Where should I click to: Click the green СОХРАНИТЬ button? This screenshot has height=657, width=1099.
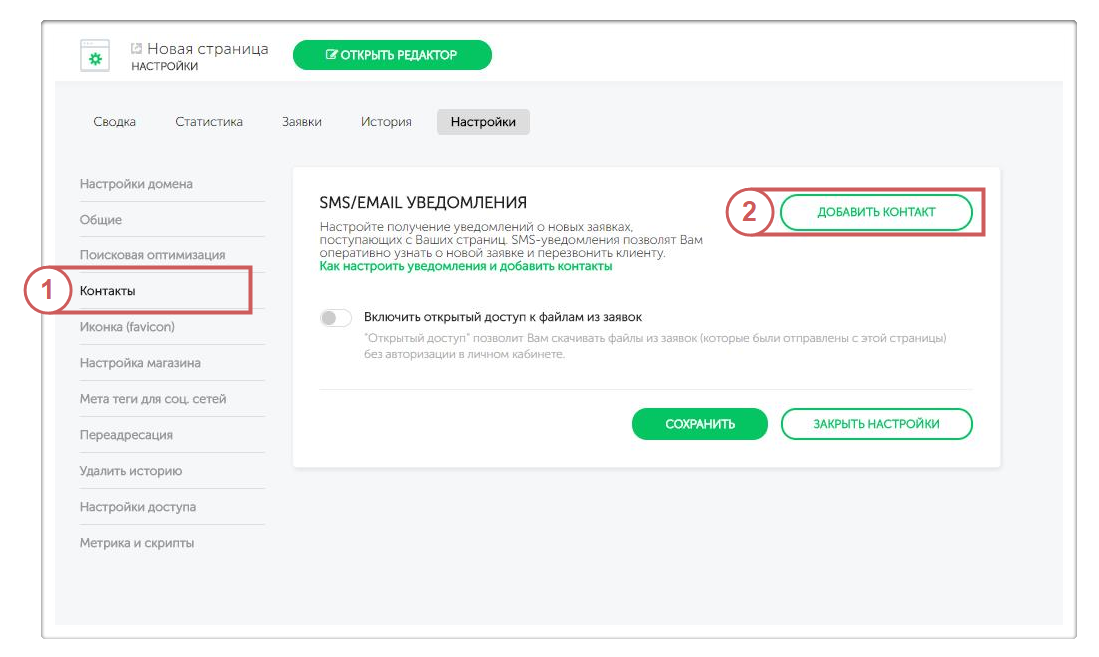(700, 424)
